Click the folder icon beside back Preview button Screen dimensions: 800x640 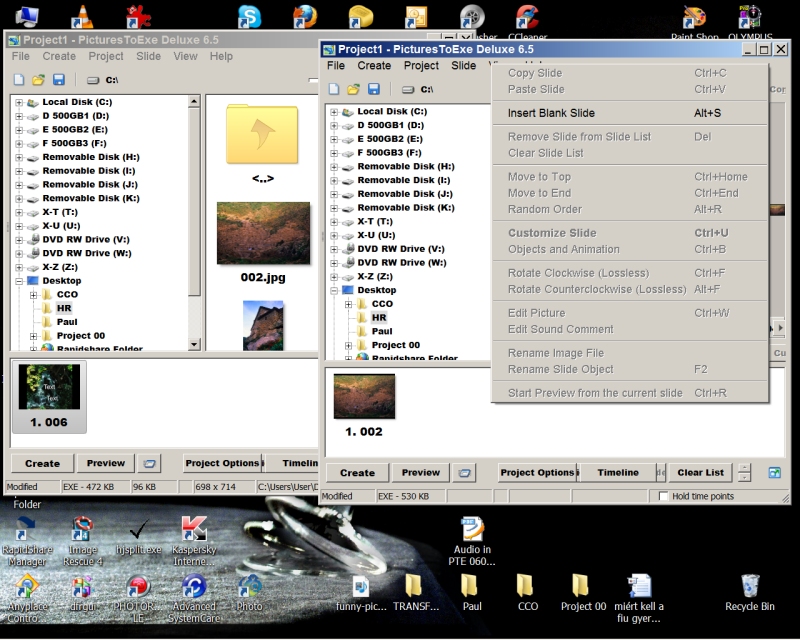click(150, 463)
